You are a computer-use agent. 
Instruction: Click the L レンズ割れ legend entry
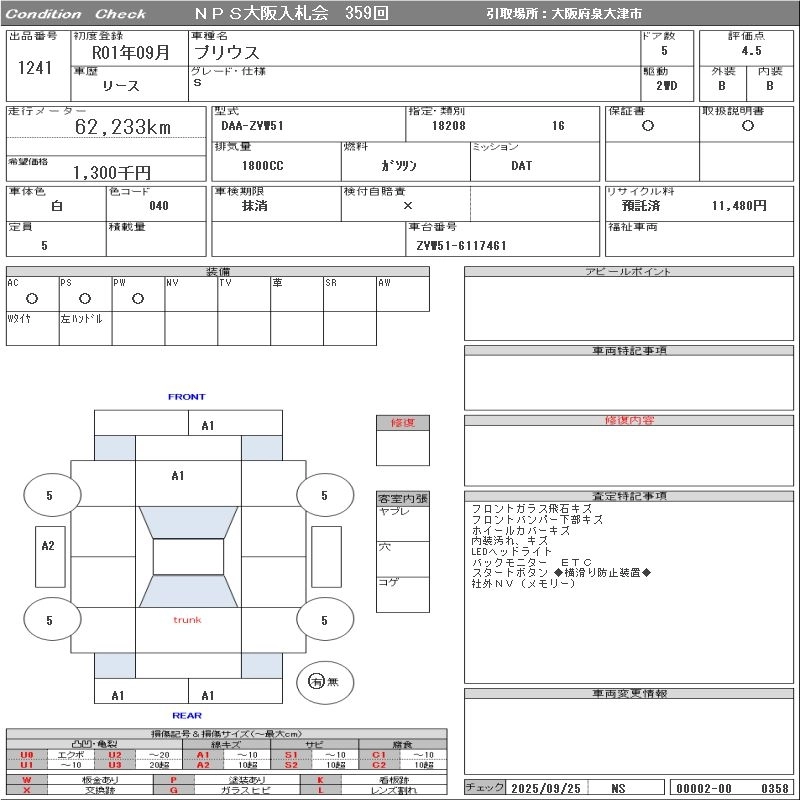click(373, 790)
